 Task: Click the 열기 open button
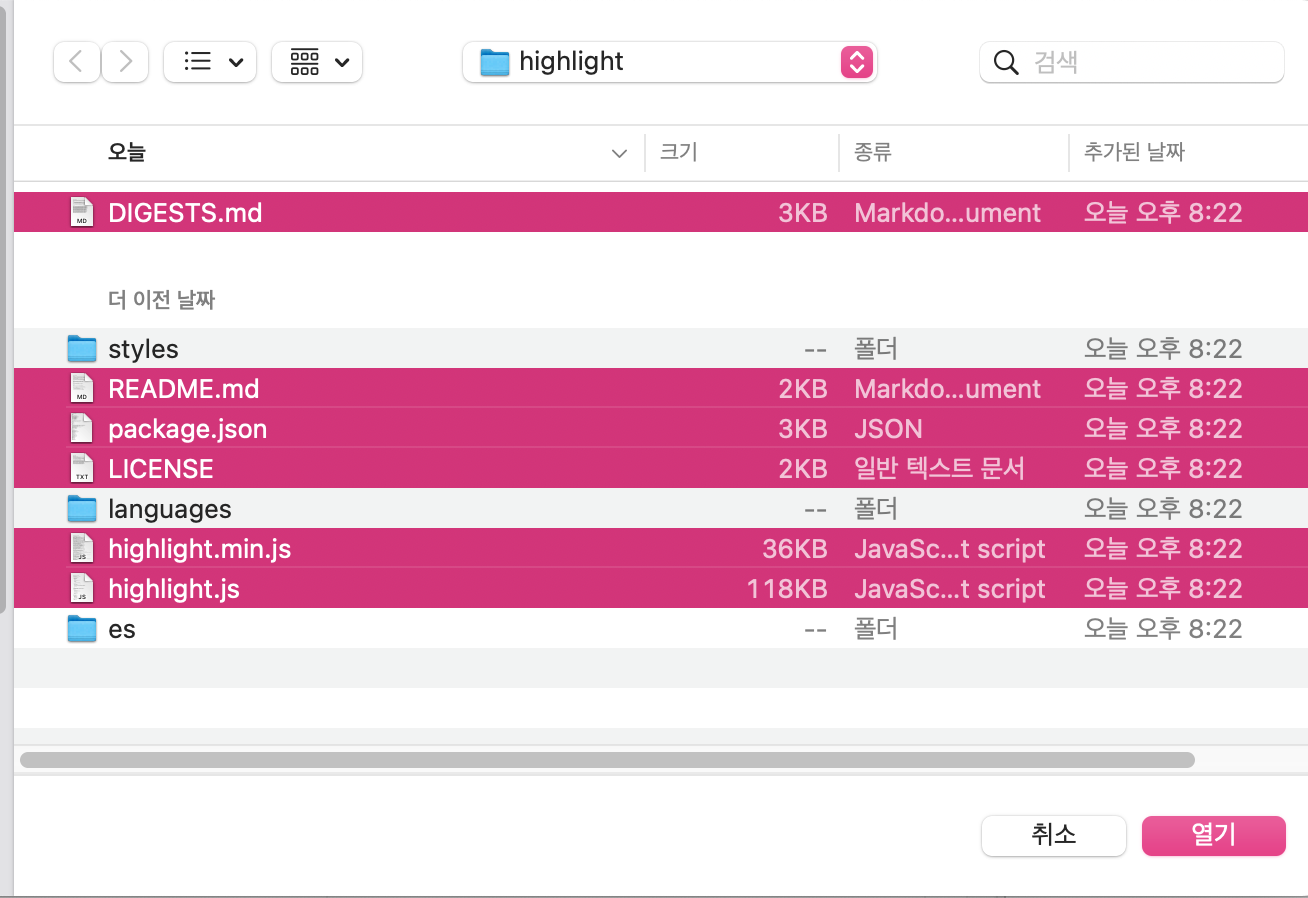point(1214,835)
